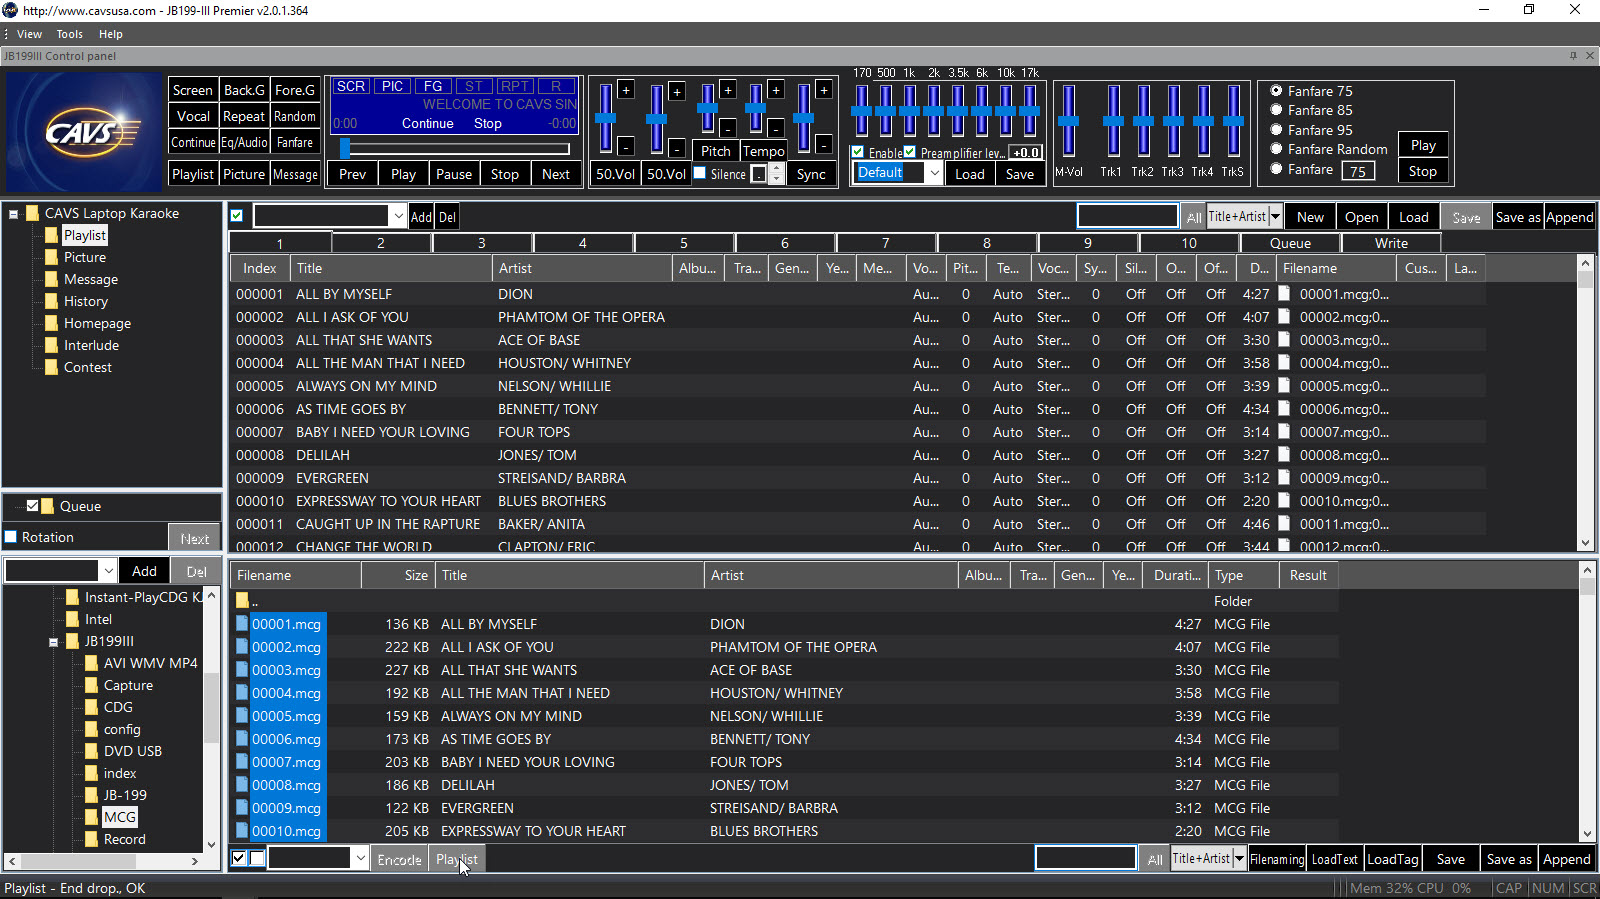Click the Fanfare custom value field 75
This screenshot has width=1600, height=899.
coord(1358,171)
